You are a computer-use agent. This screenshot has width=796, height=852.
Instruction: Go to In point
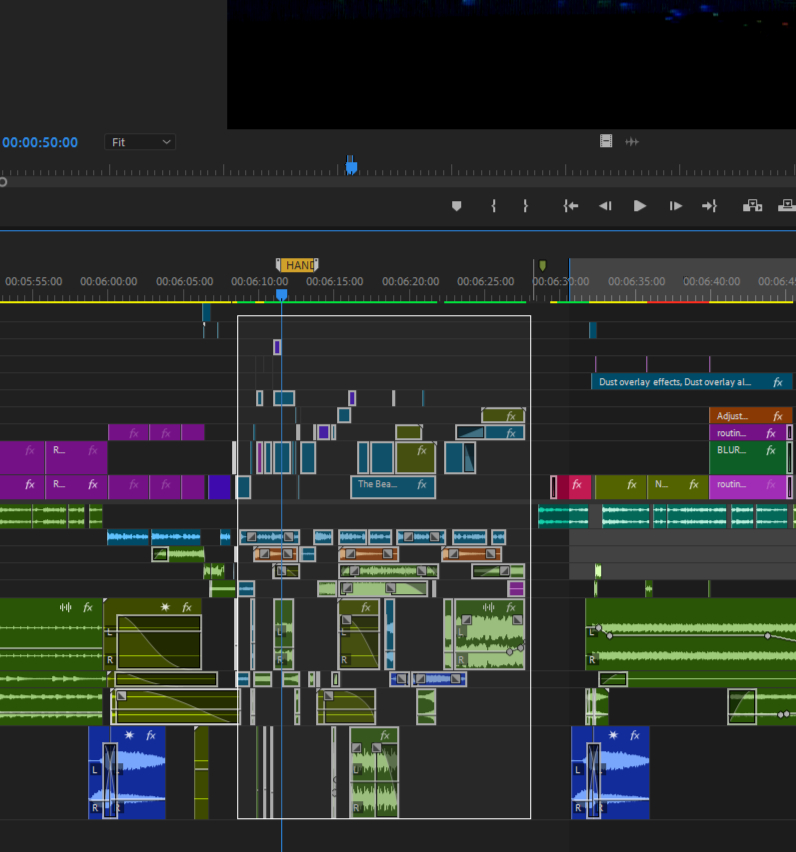pyautogui.click(x=571, y=206)
